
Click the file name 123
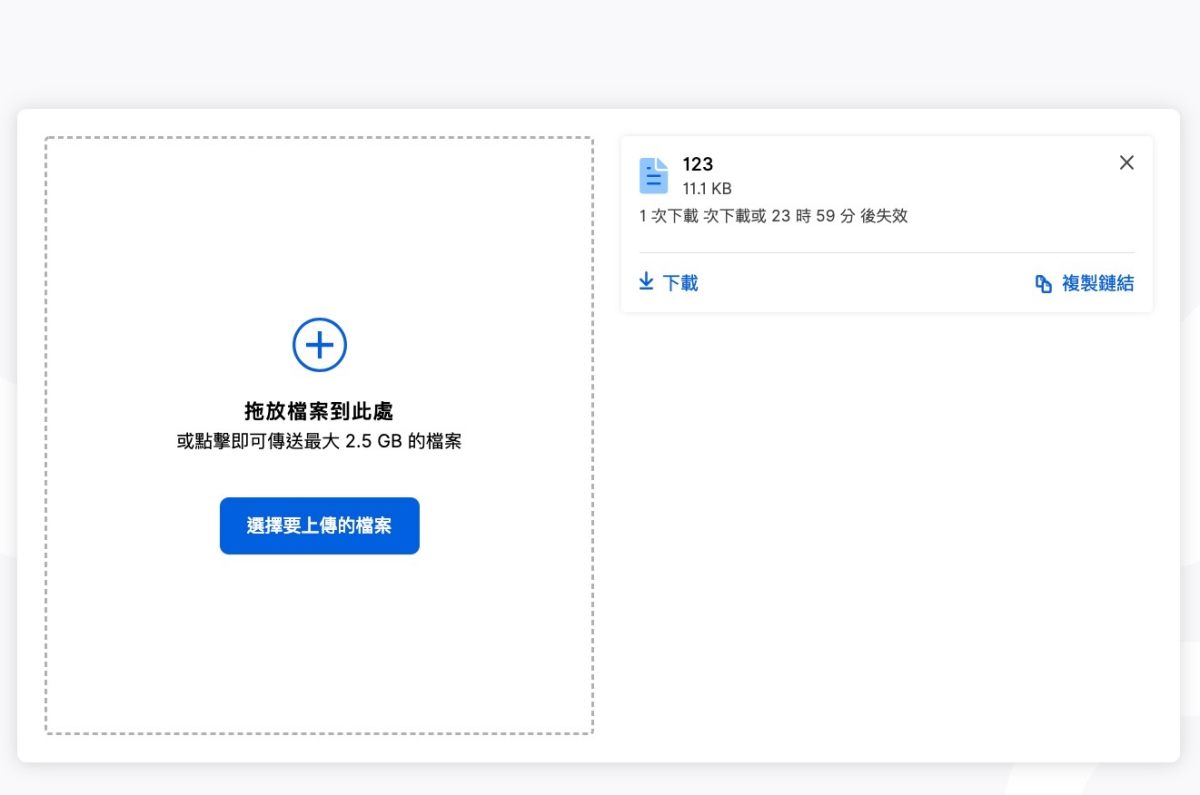(698, 165)
